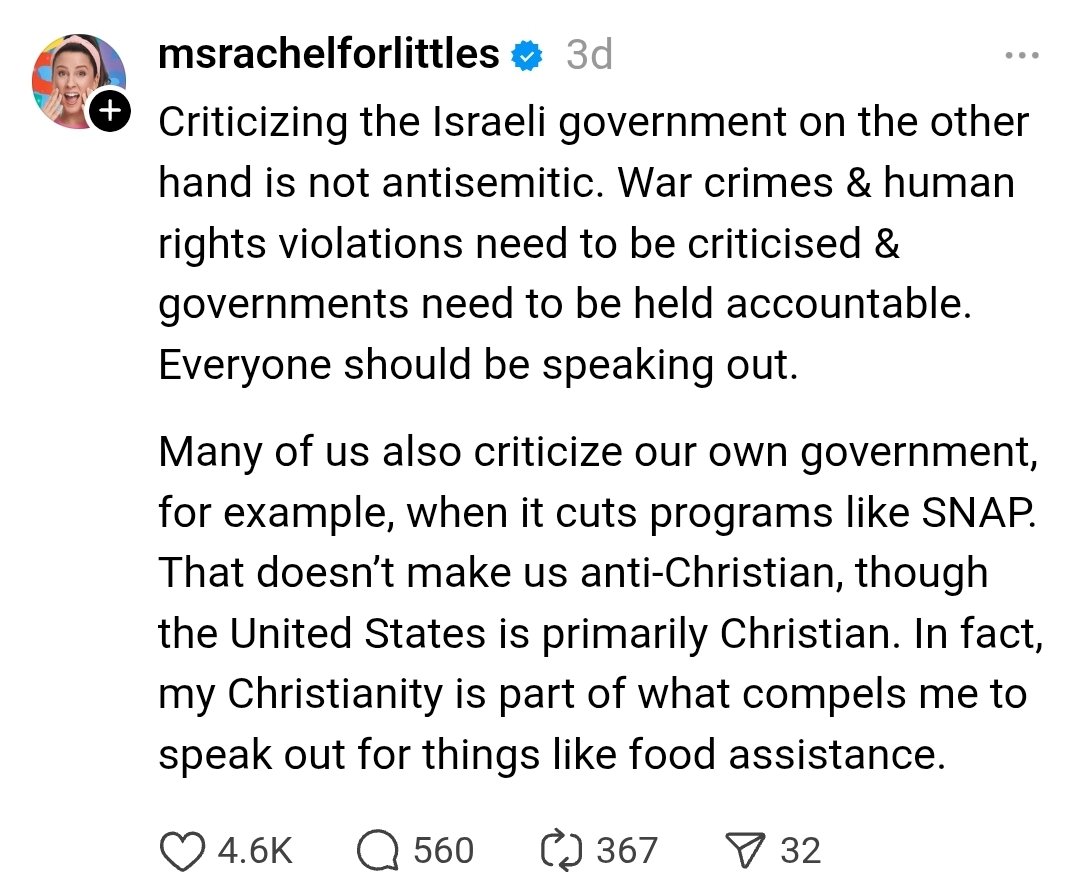Open replies via the comment bubble icon

click(x=376, y=851)
